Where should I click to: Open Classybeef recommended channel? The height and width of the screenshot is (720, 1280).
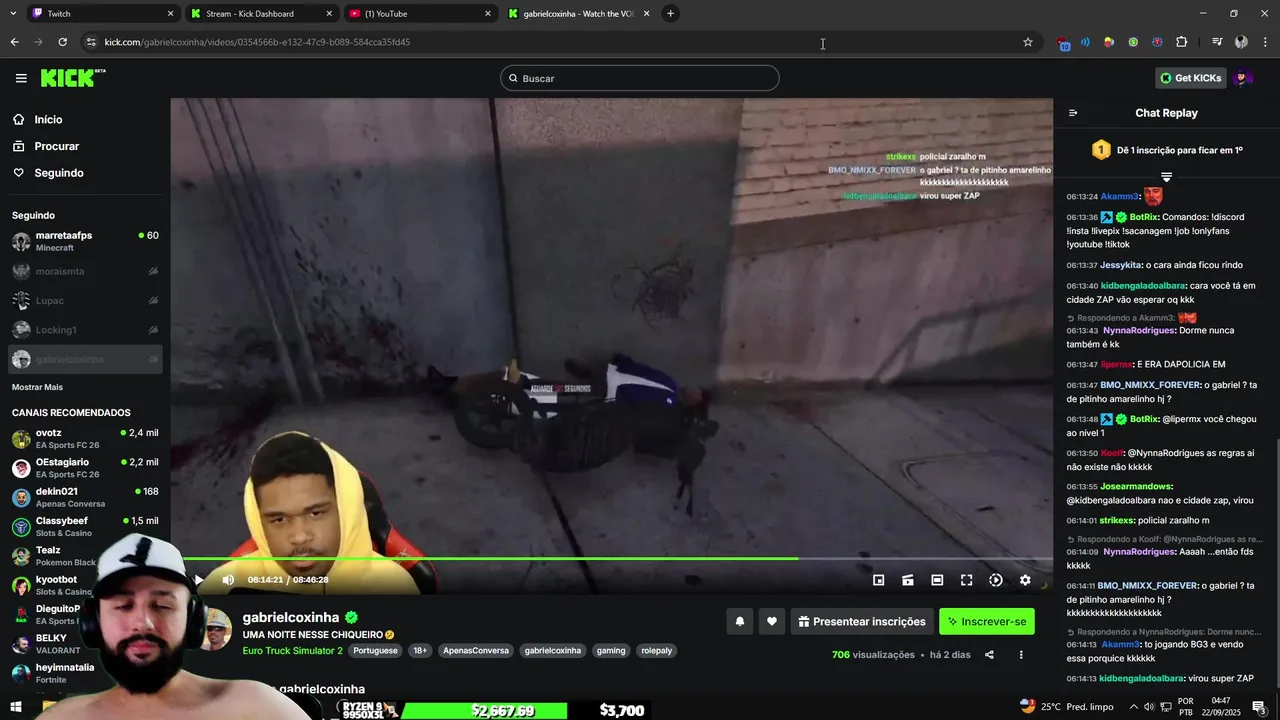point(85,527)
